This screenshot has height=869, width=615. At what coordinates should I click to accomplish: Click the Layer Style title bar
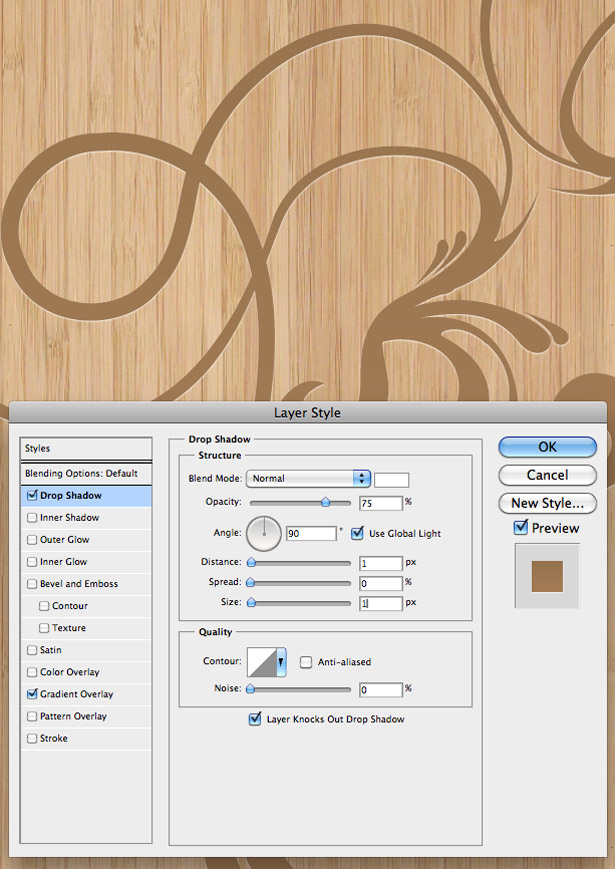coord(308,413)
